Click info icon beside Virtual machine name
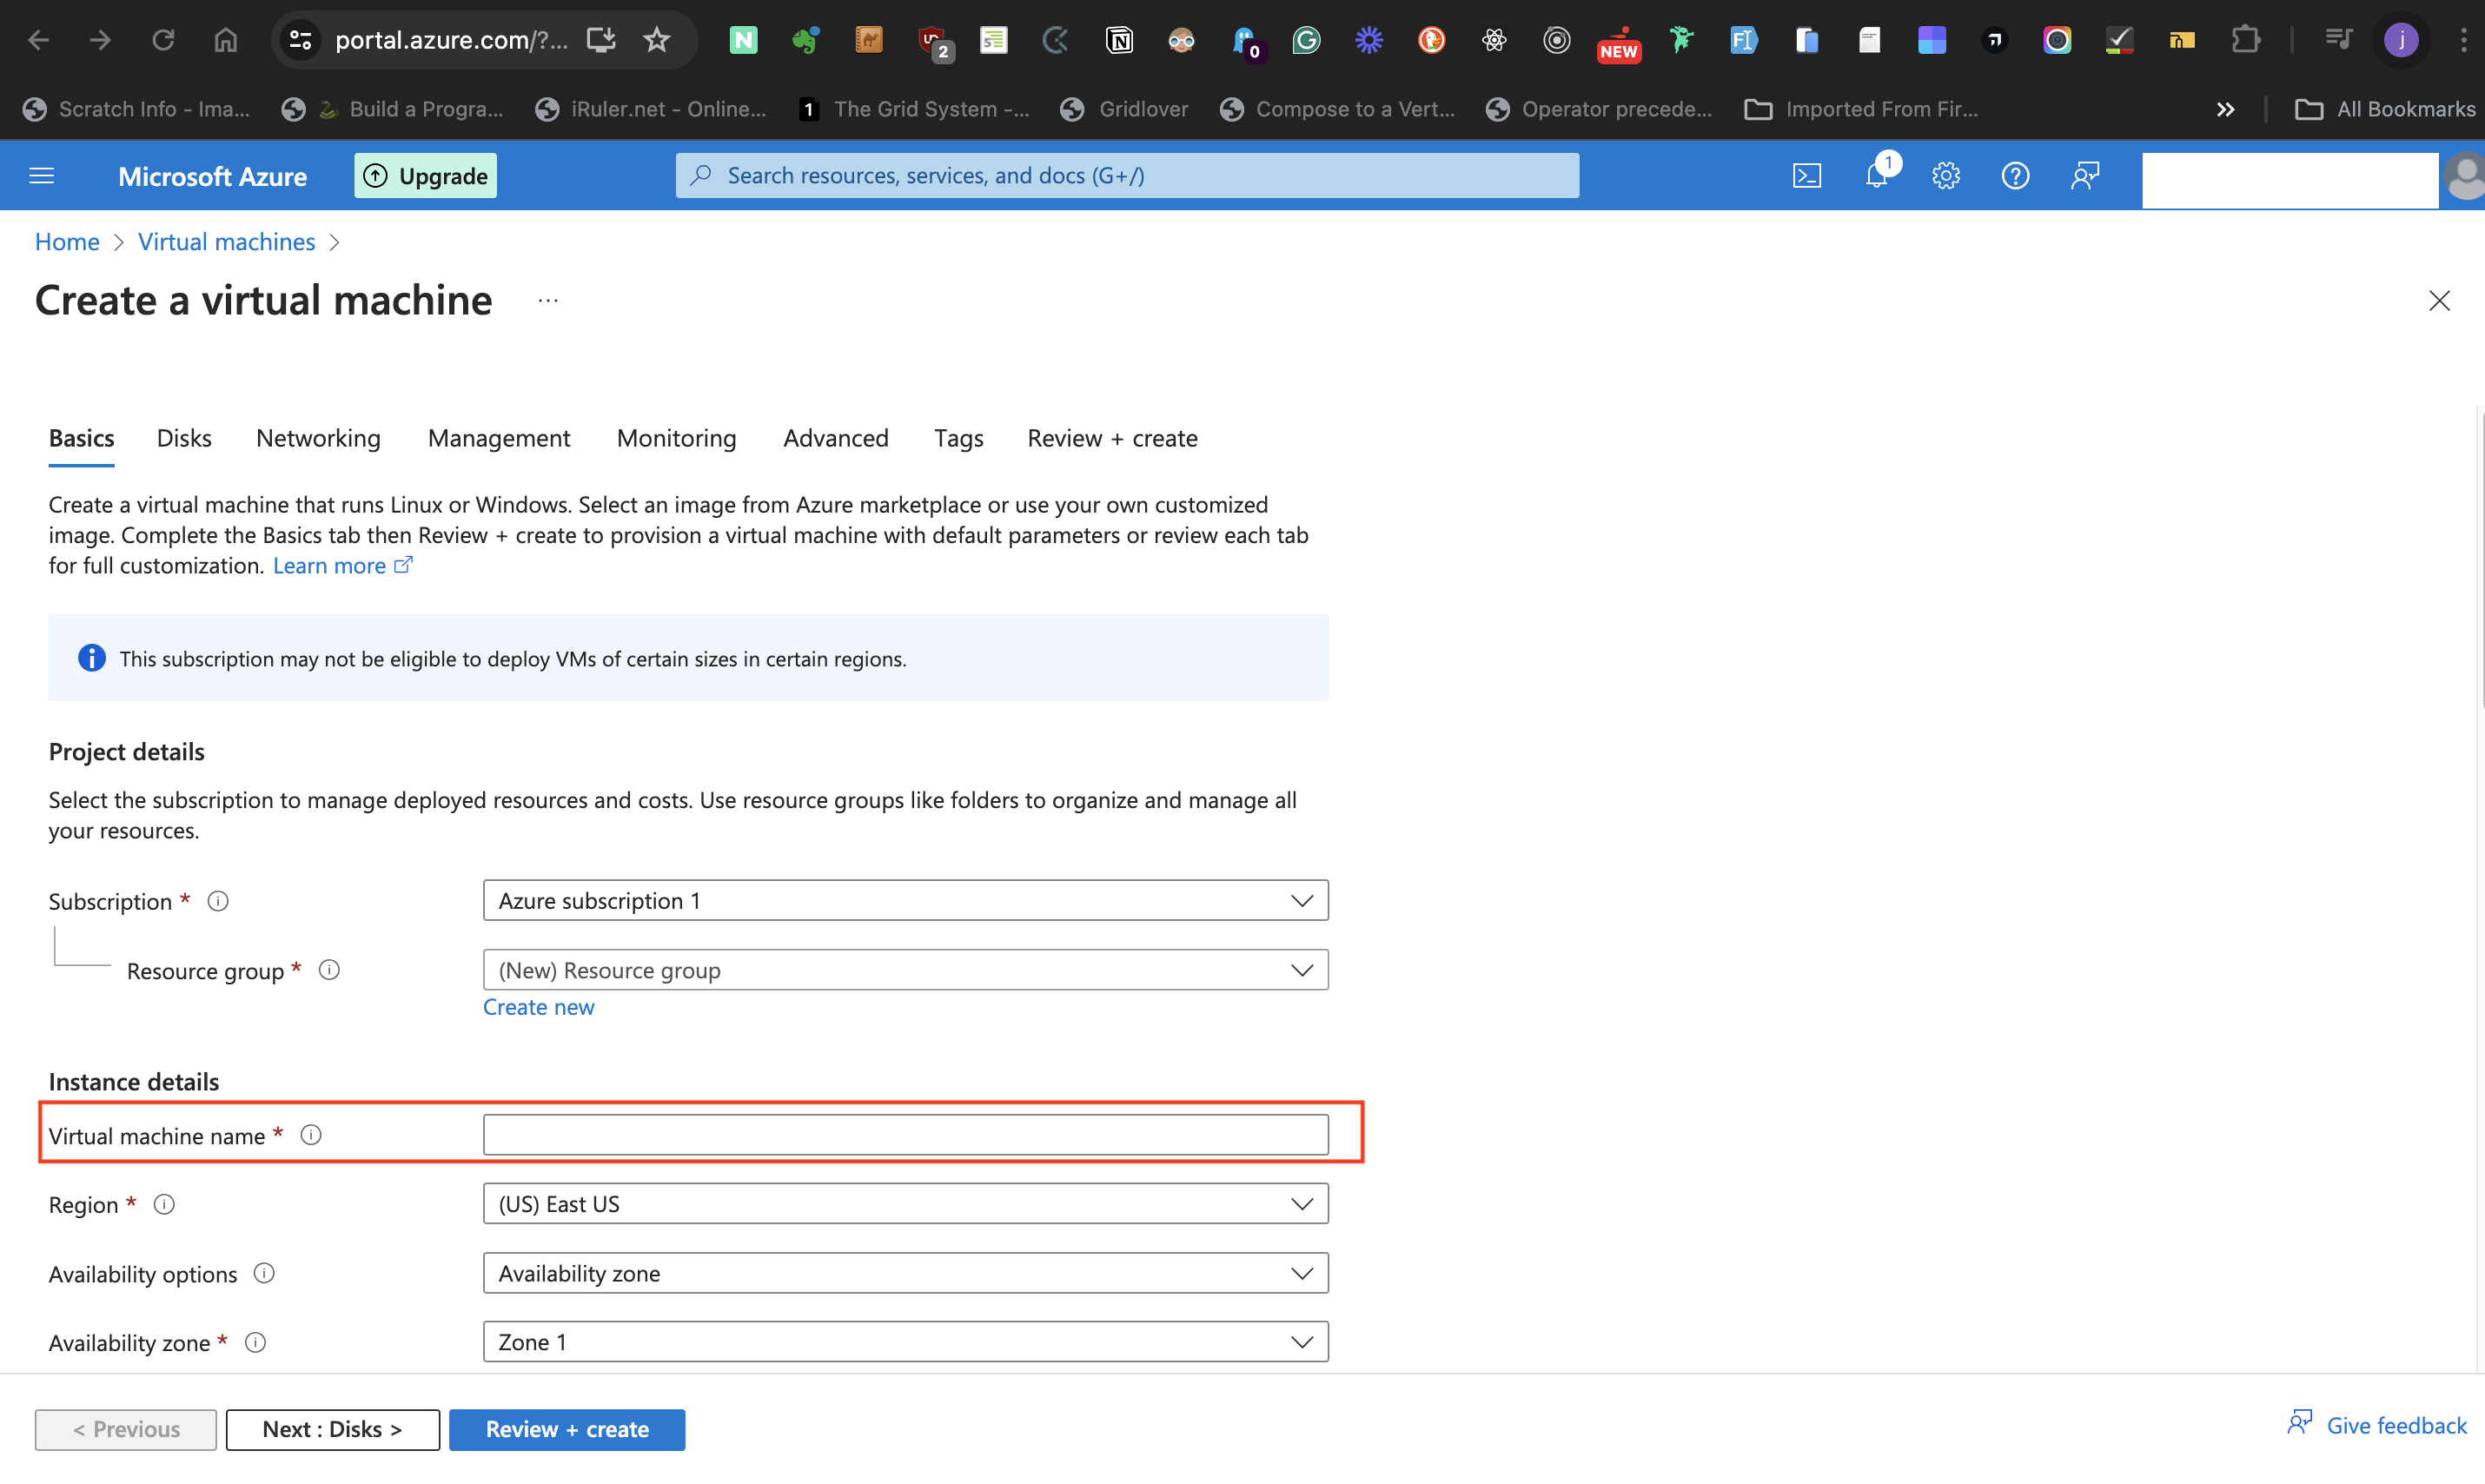 311,1135
